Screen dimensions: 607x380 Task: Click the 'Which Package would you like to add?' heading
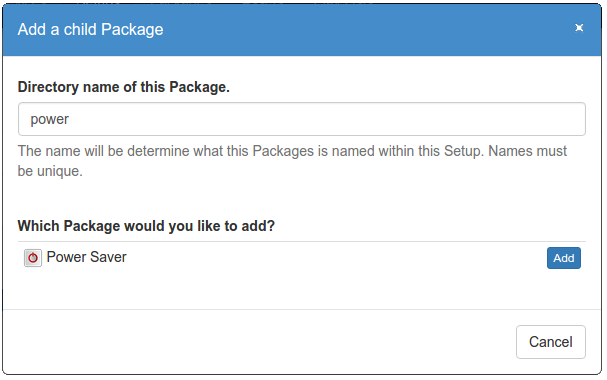click(146, 226)
